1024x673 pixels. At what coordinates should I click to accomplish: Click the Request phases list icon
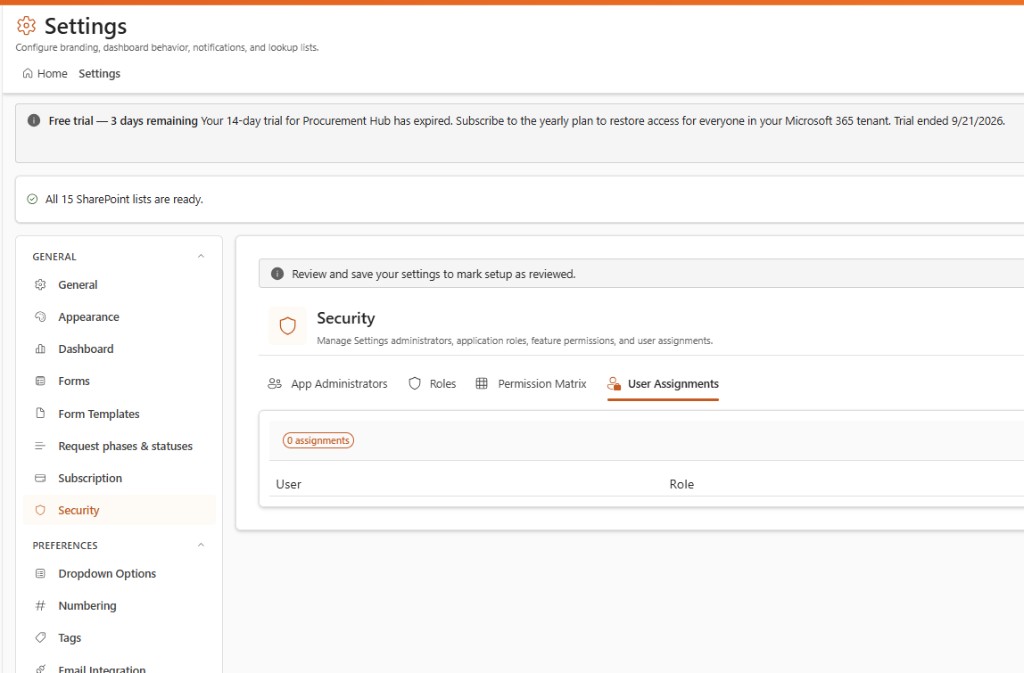[40, 446]
